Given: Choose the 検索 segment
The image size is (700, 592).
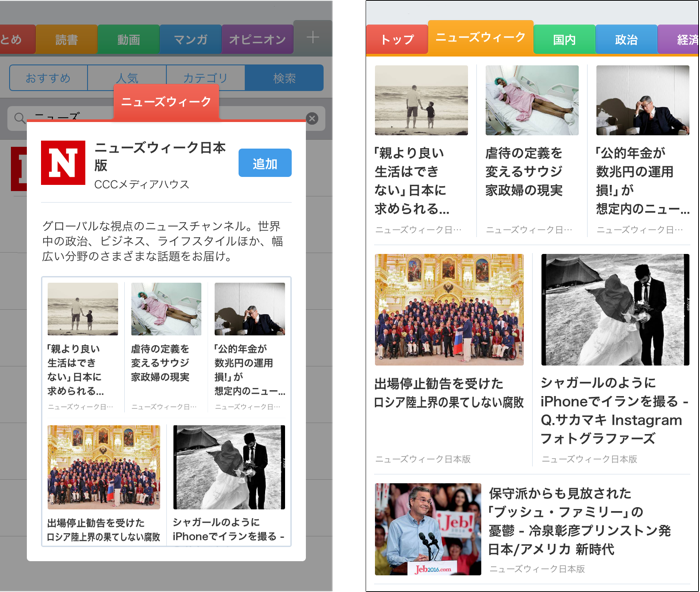Looking at the screenshot, I should click(x=284, y=78).
